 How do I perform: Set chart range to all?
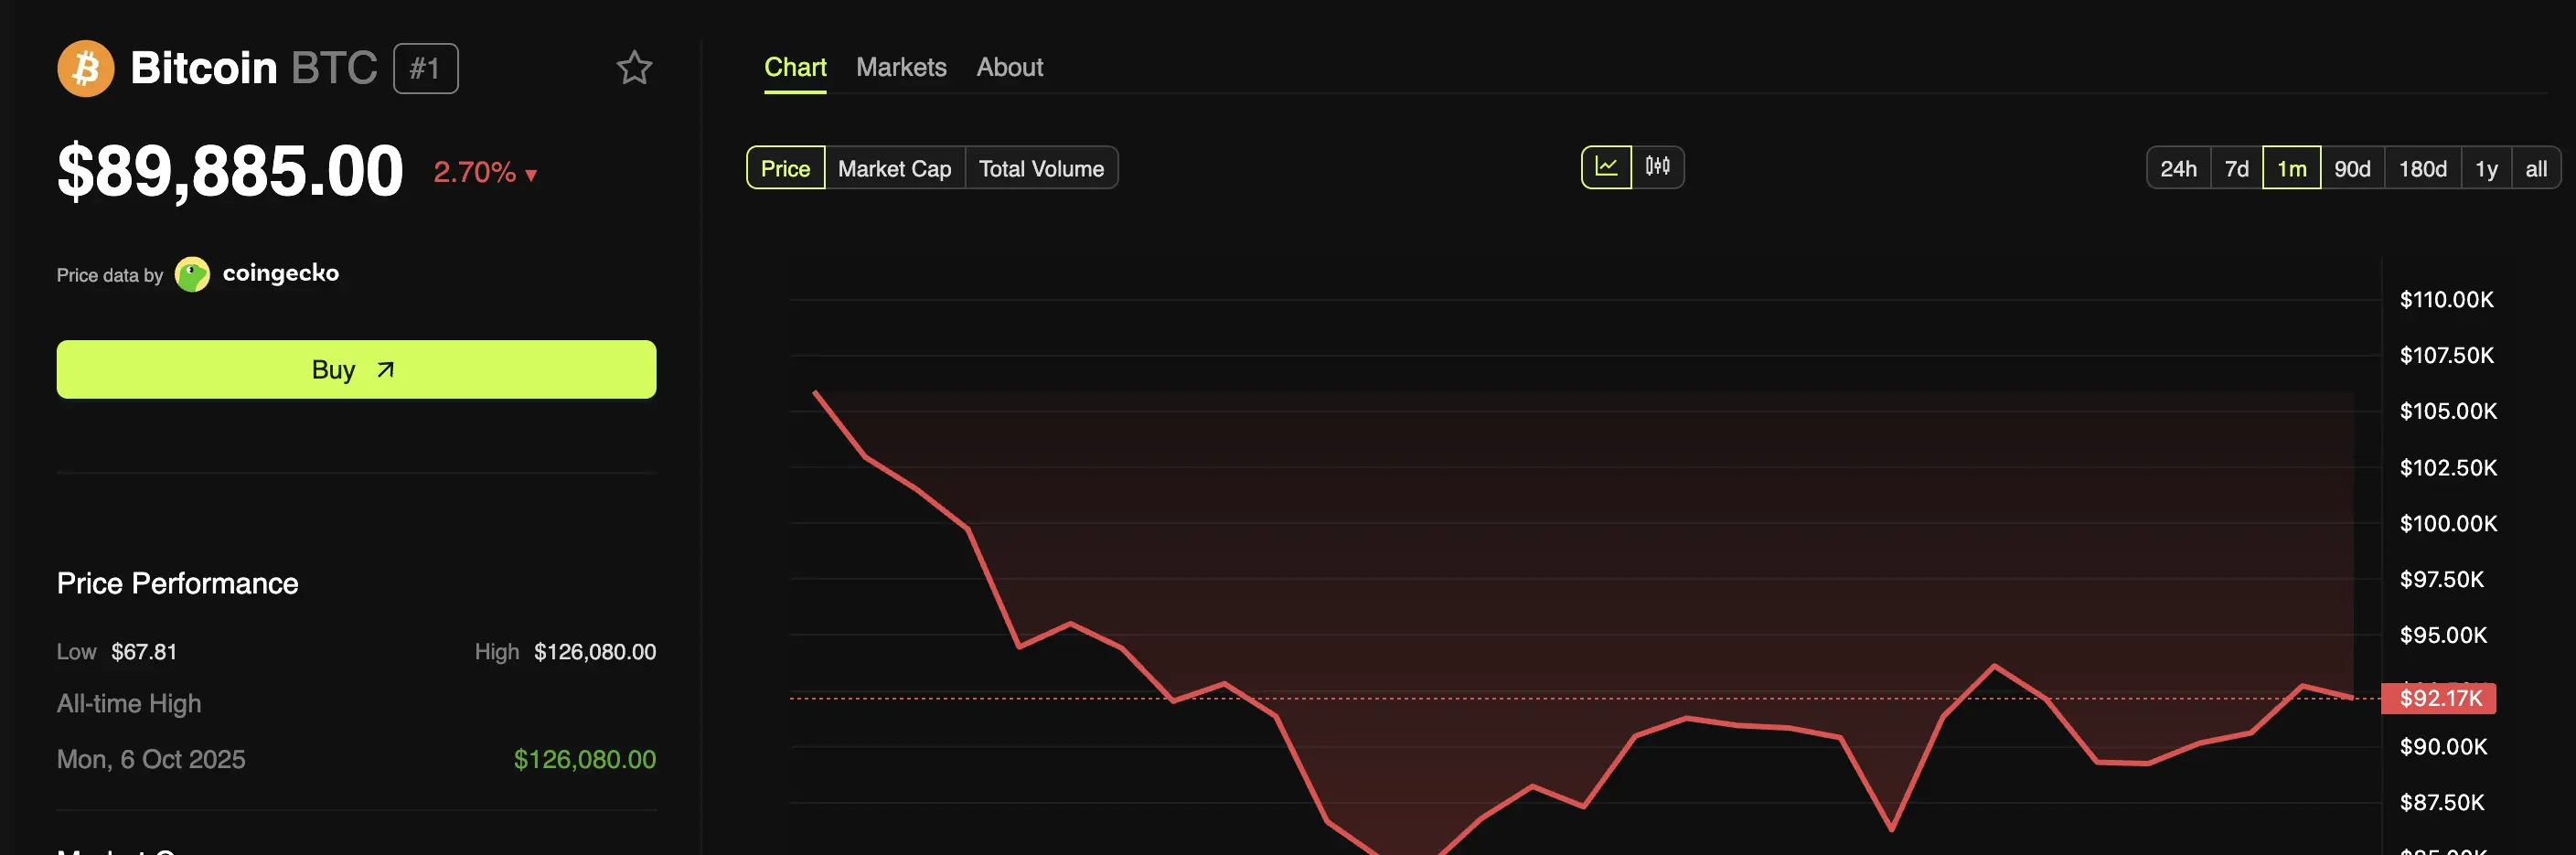pyautogui.click(x=2536, y=168)
